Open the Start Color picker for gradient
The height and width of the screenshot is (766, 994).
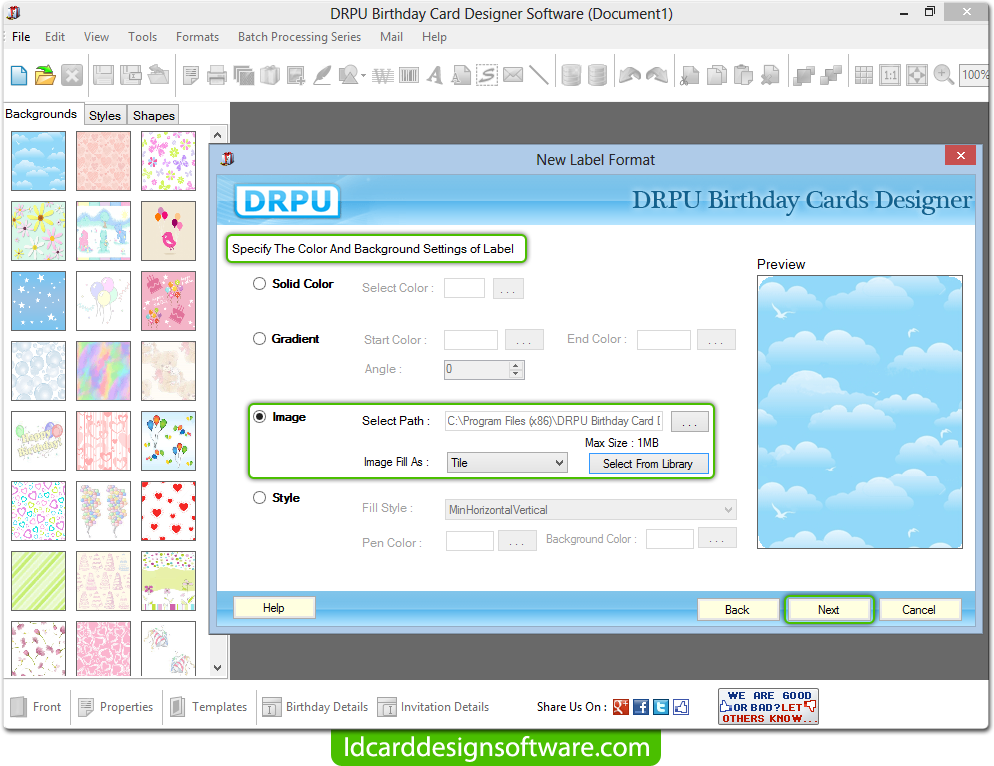tap(523, 339)
